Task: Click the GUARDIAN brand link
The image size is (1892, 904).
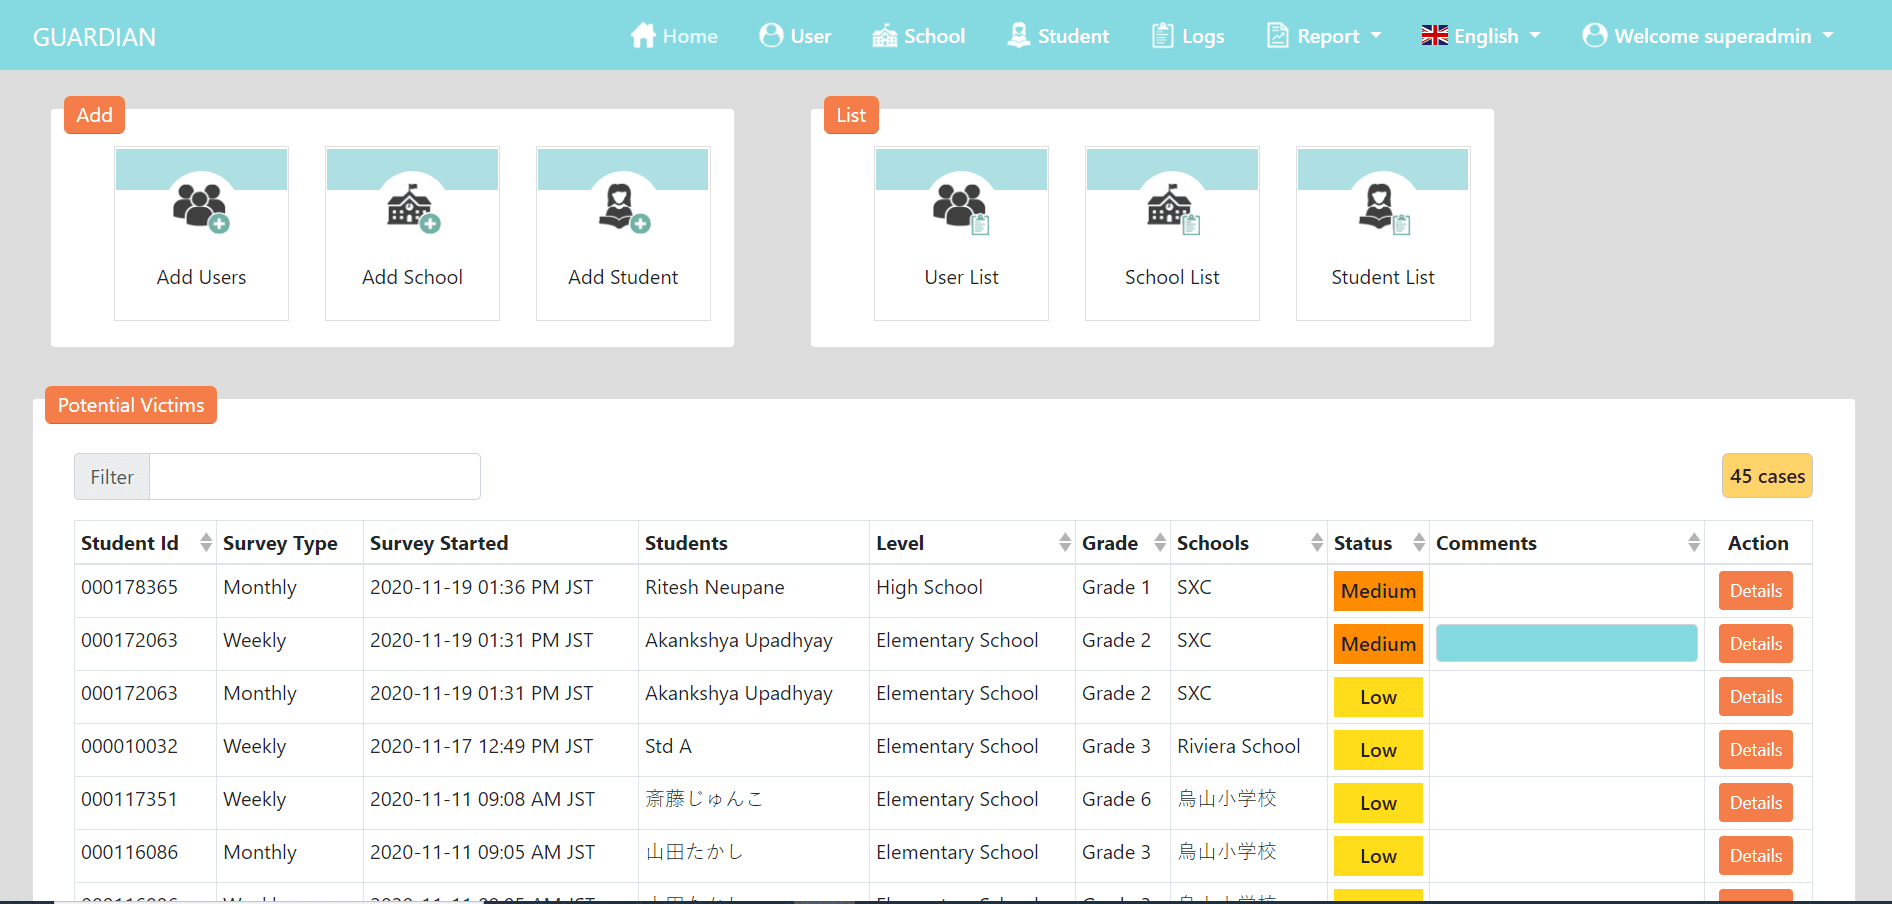Action: pyautogui.click(x=95, y=37)
